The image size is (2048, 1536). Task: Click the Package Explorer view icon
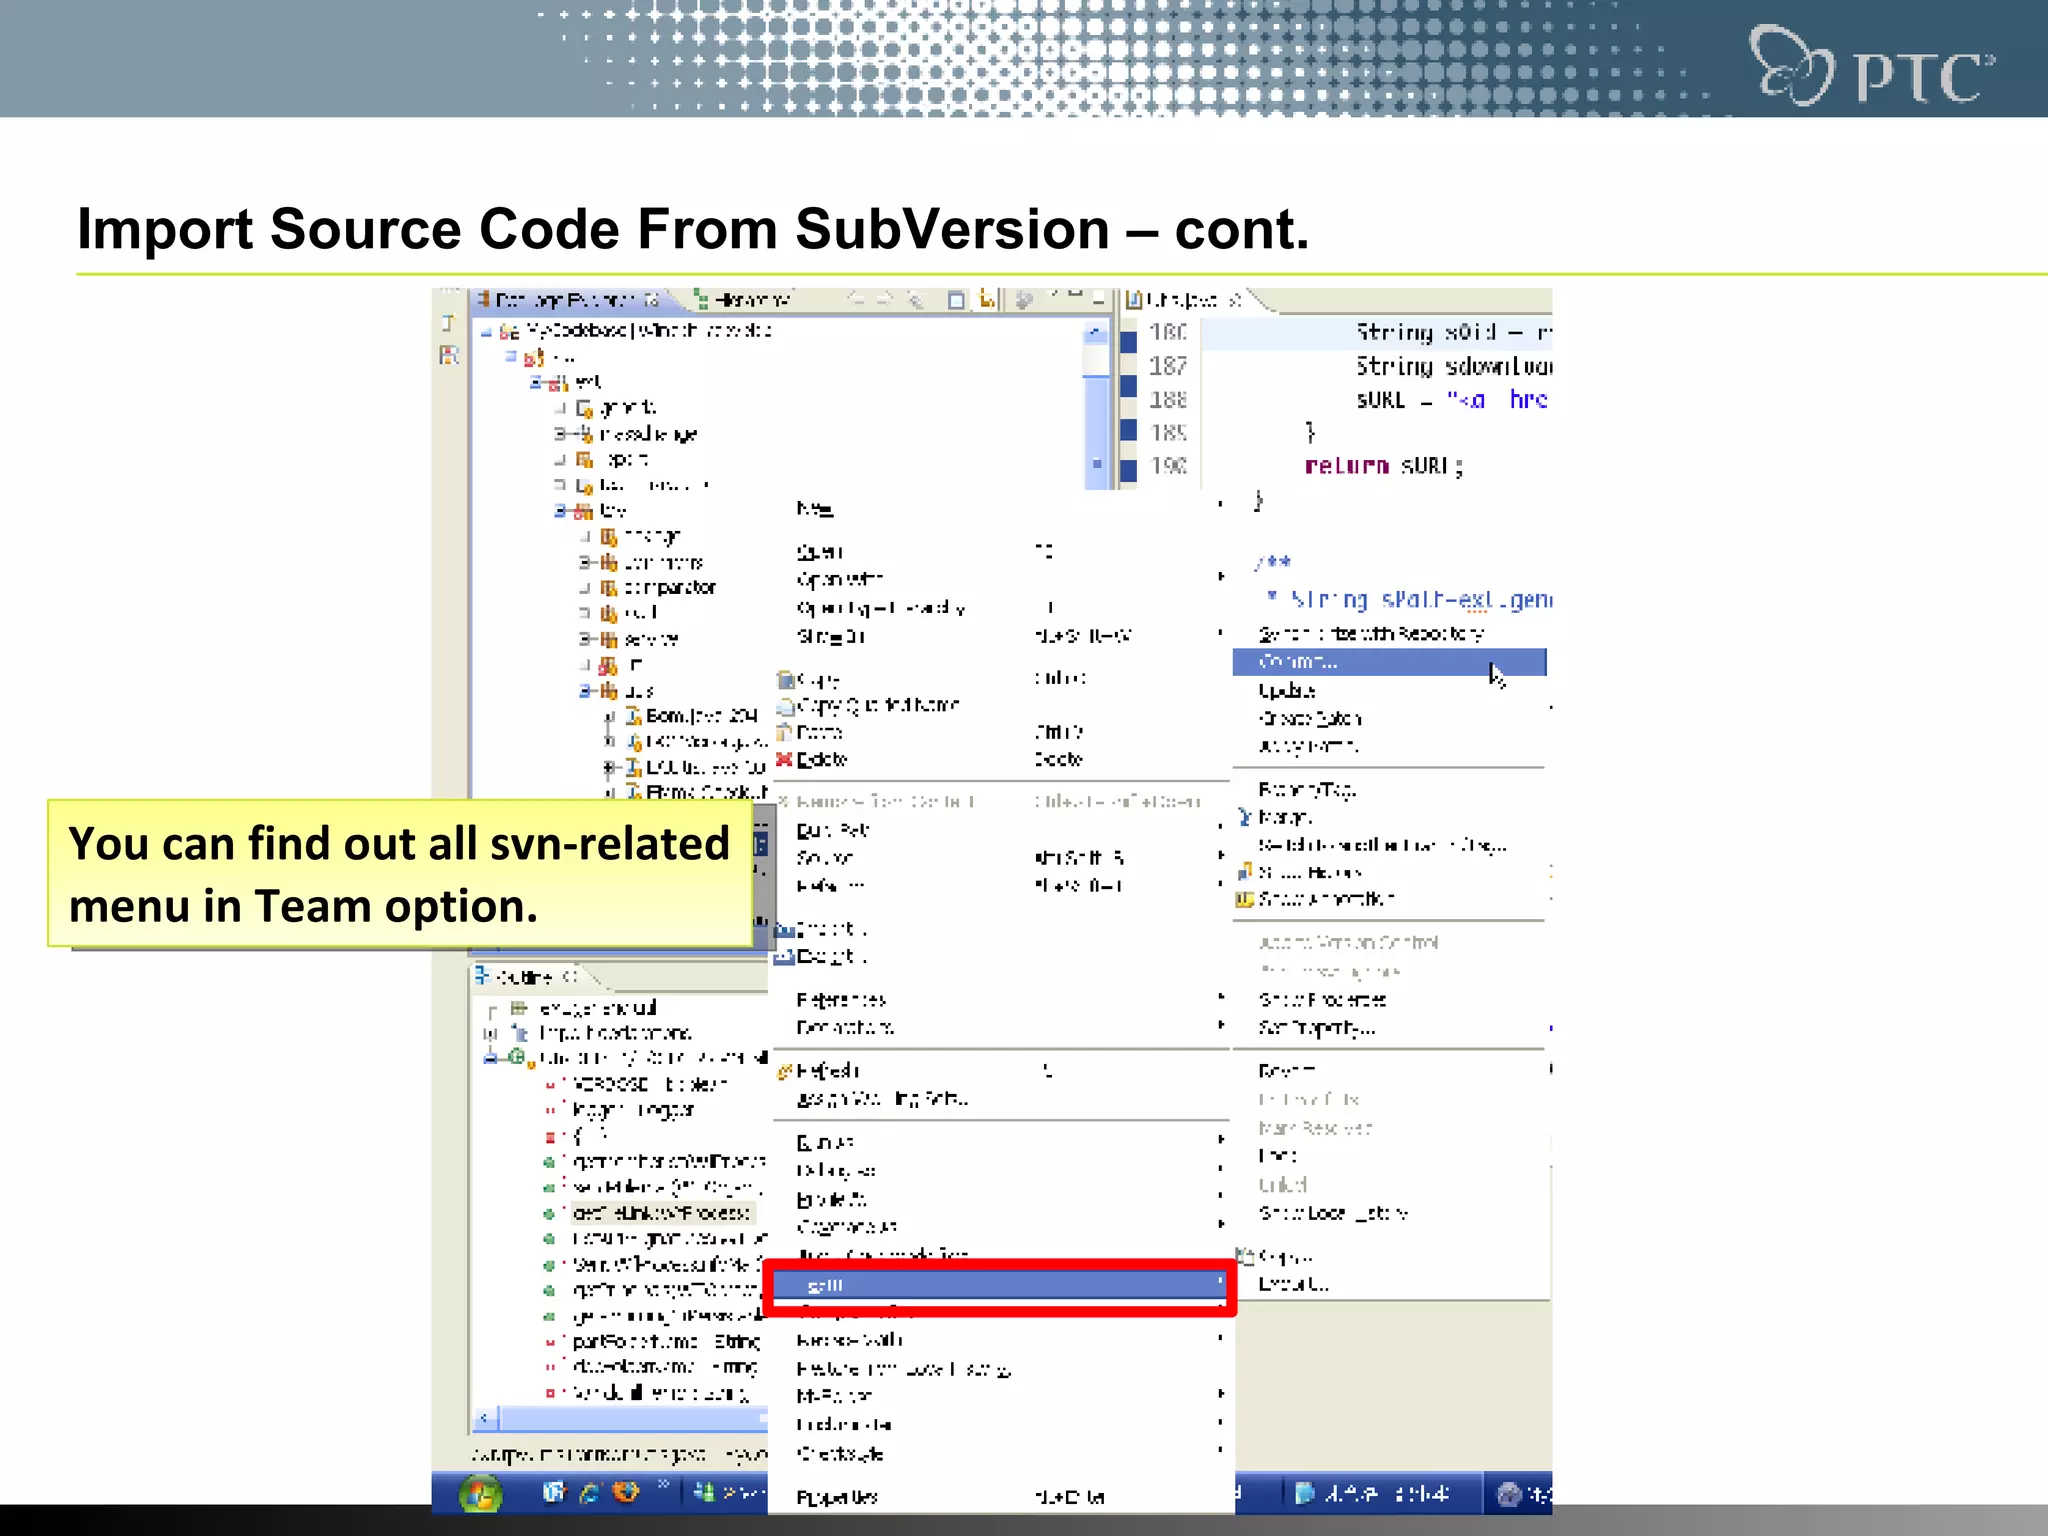click(483, 299)
